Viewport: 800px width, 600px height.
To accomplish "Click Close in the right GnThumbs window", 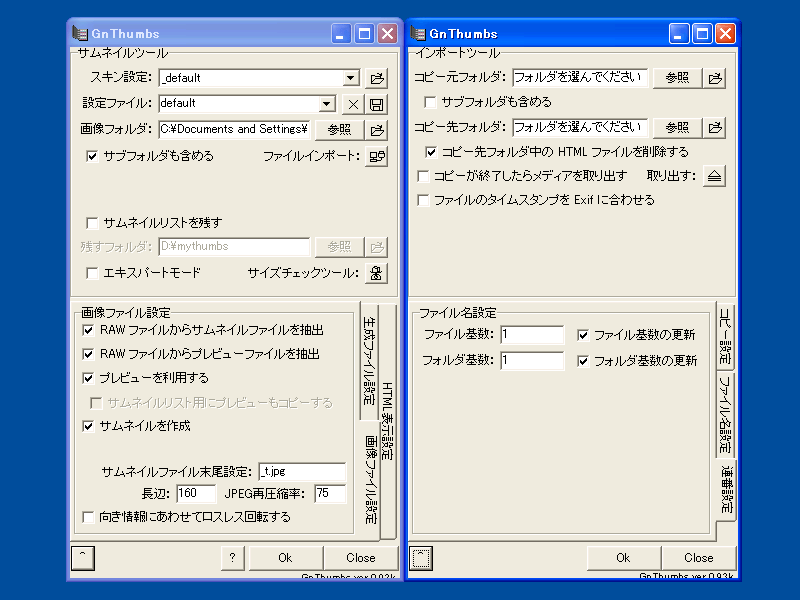I will click(x=698, y=558).
